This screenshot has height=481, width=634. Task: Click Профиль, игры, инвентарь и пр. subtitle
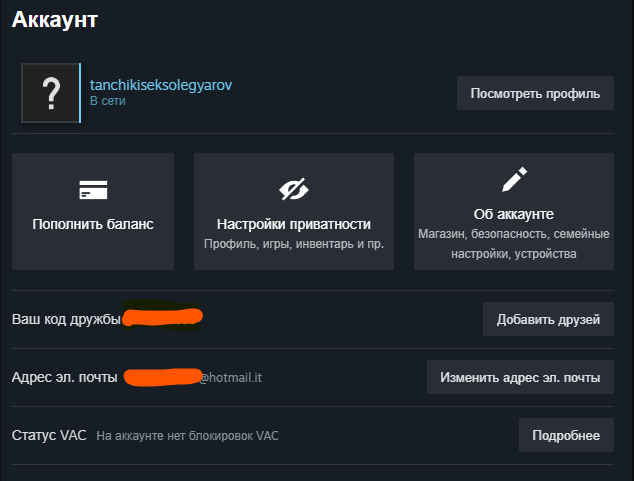(294, 244)
